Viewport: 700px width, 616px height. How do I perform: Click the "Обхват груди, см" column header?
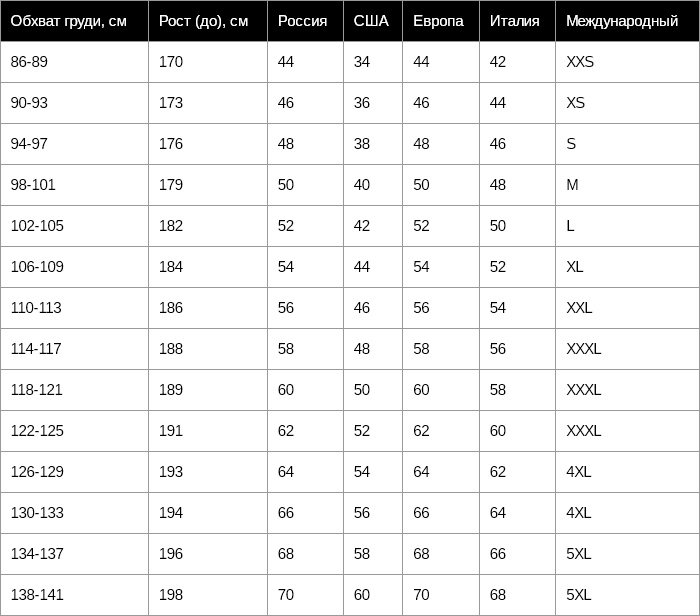[68, 21]
